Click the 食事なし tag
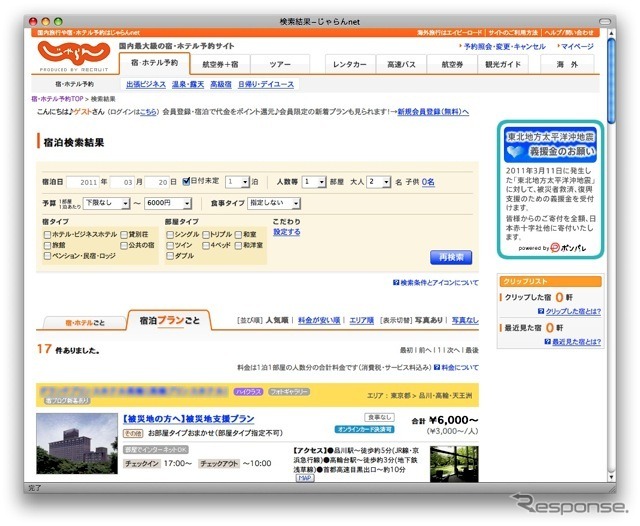640x526 pixels. (x=380, y=417)
